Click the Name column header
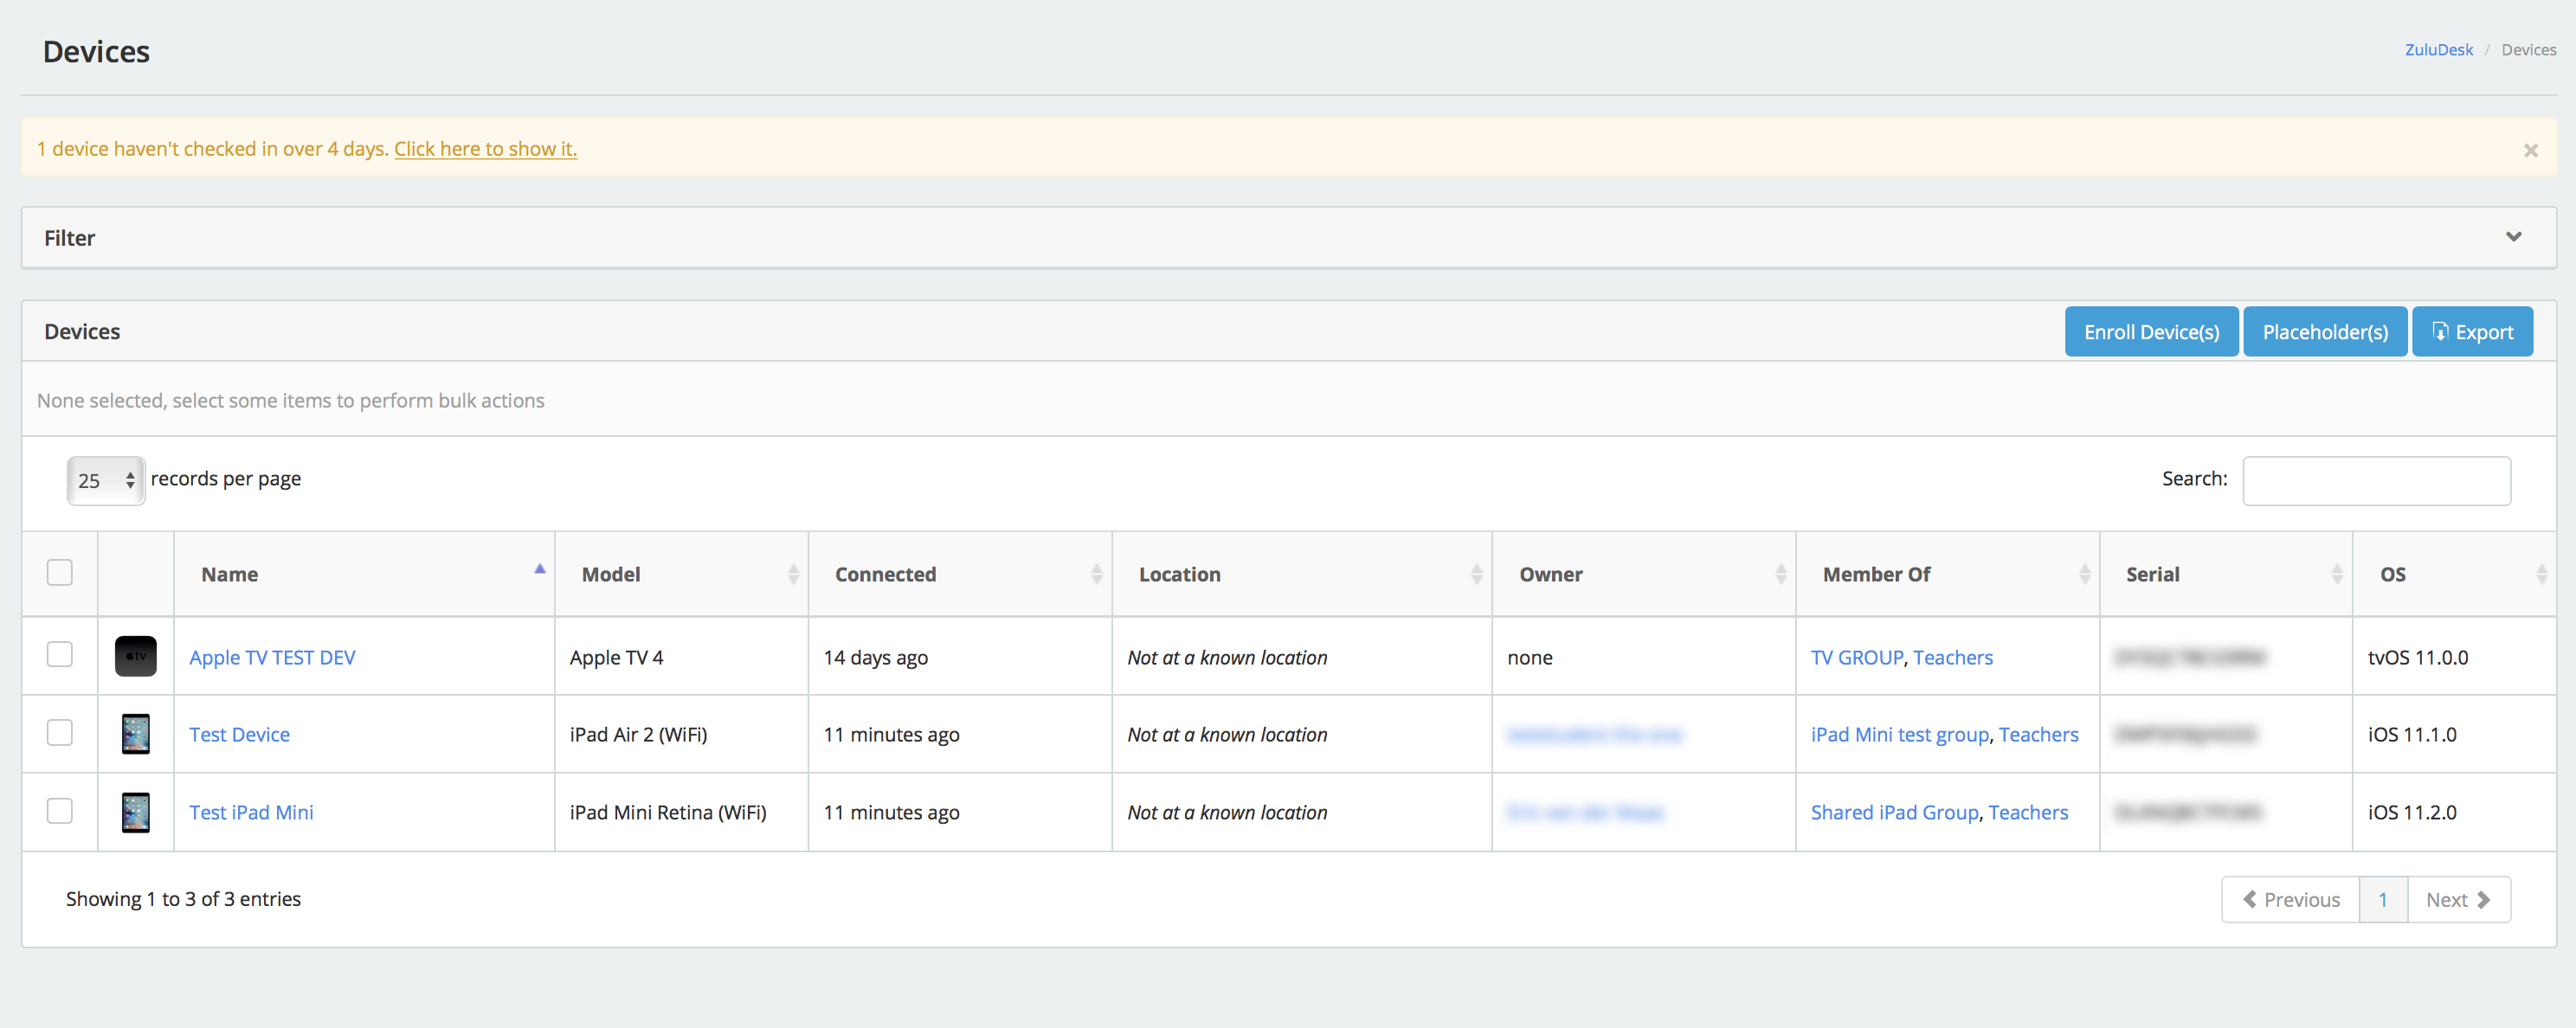 (364, 574)
